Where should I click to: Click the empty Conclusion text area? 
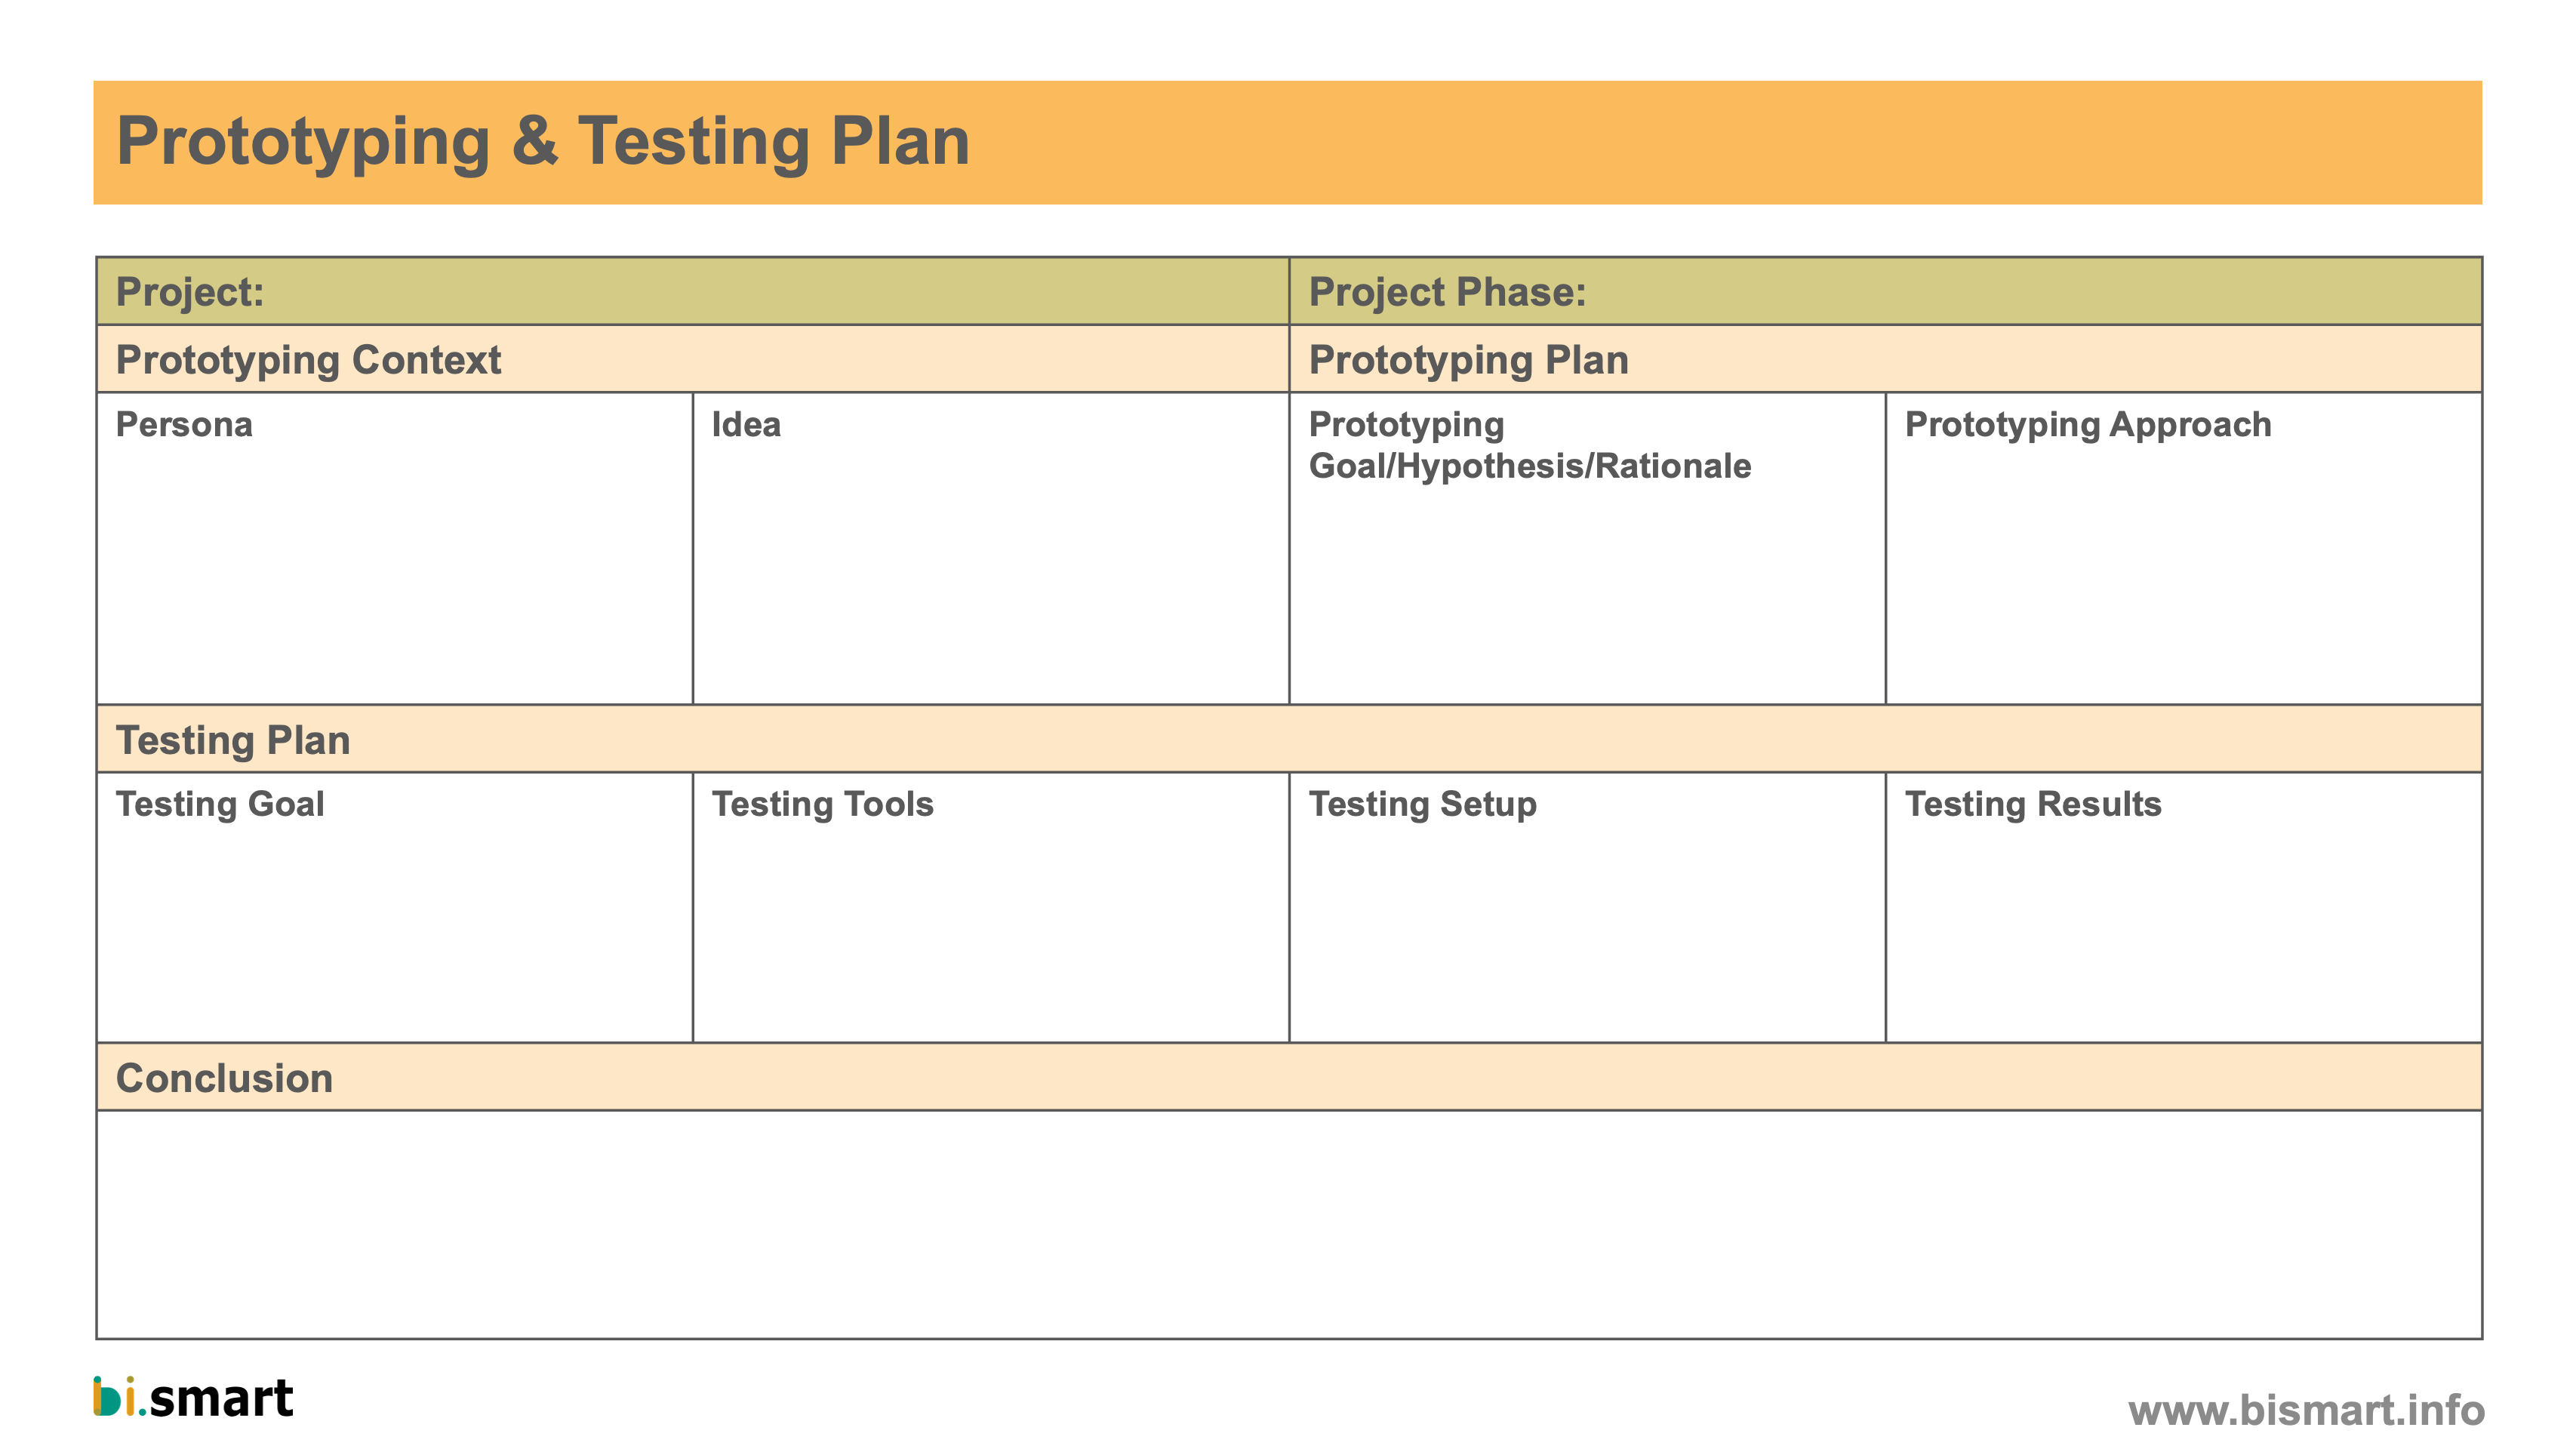tap(1289, 1224)
